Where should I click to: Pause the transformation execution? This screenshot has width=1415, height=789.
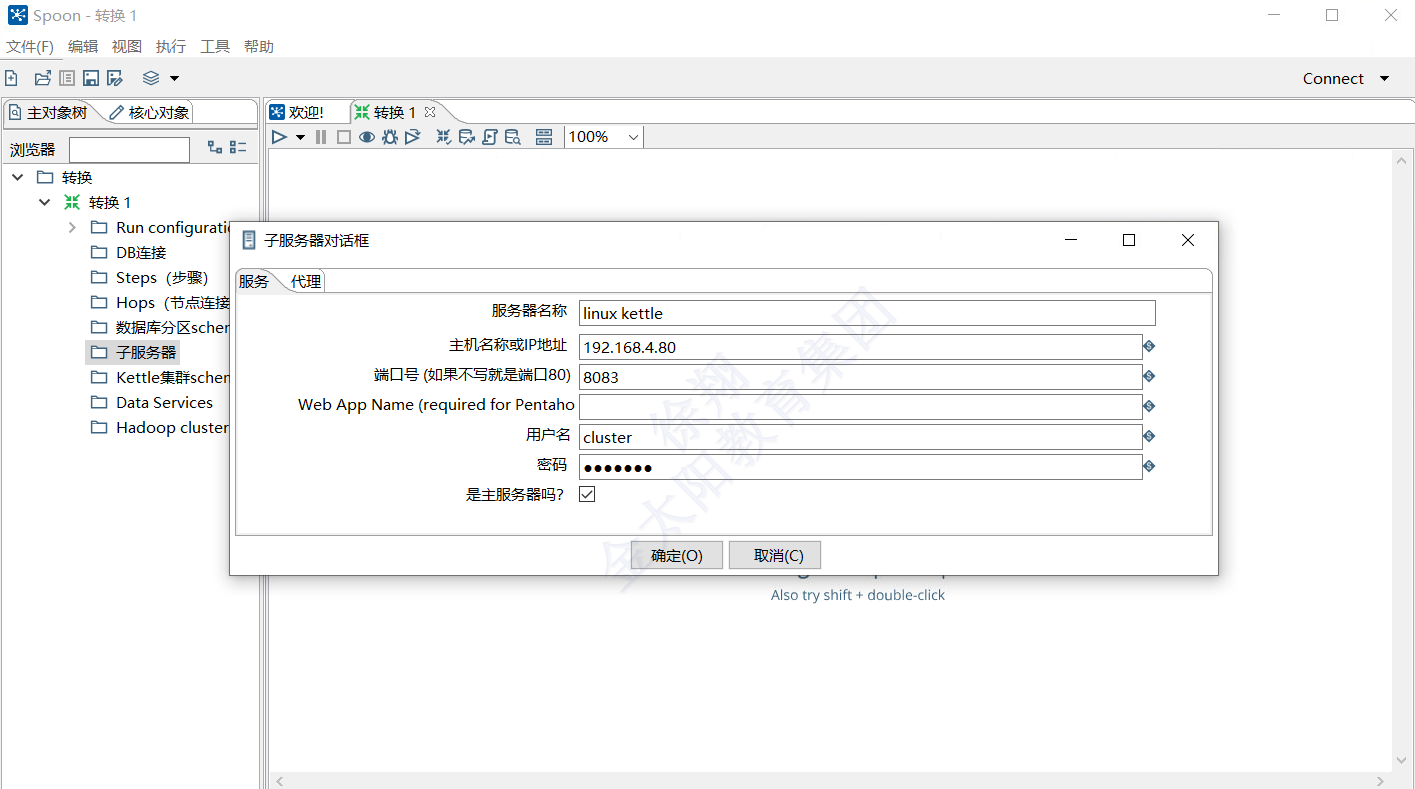[320, 137]
